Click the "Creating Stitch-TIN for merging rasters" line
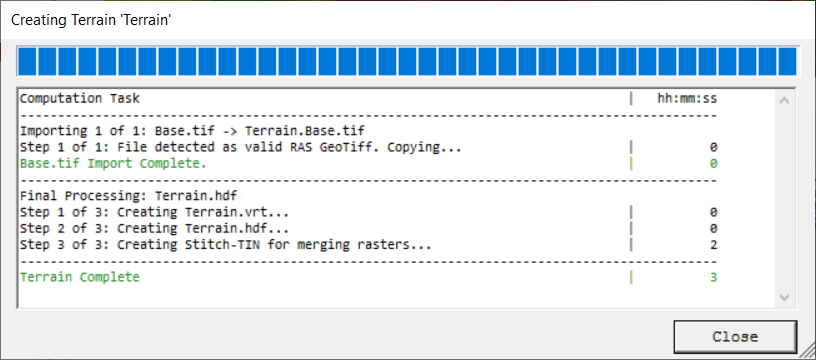 coord(225,245)
